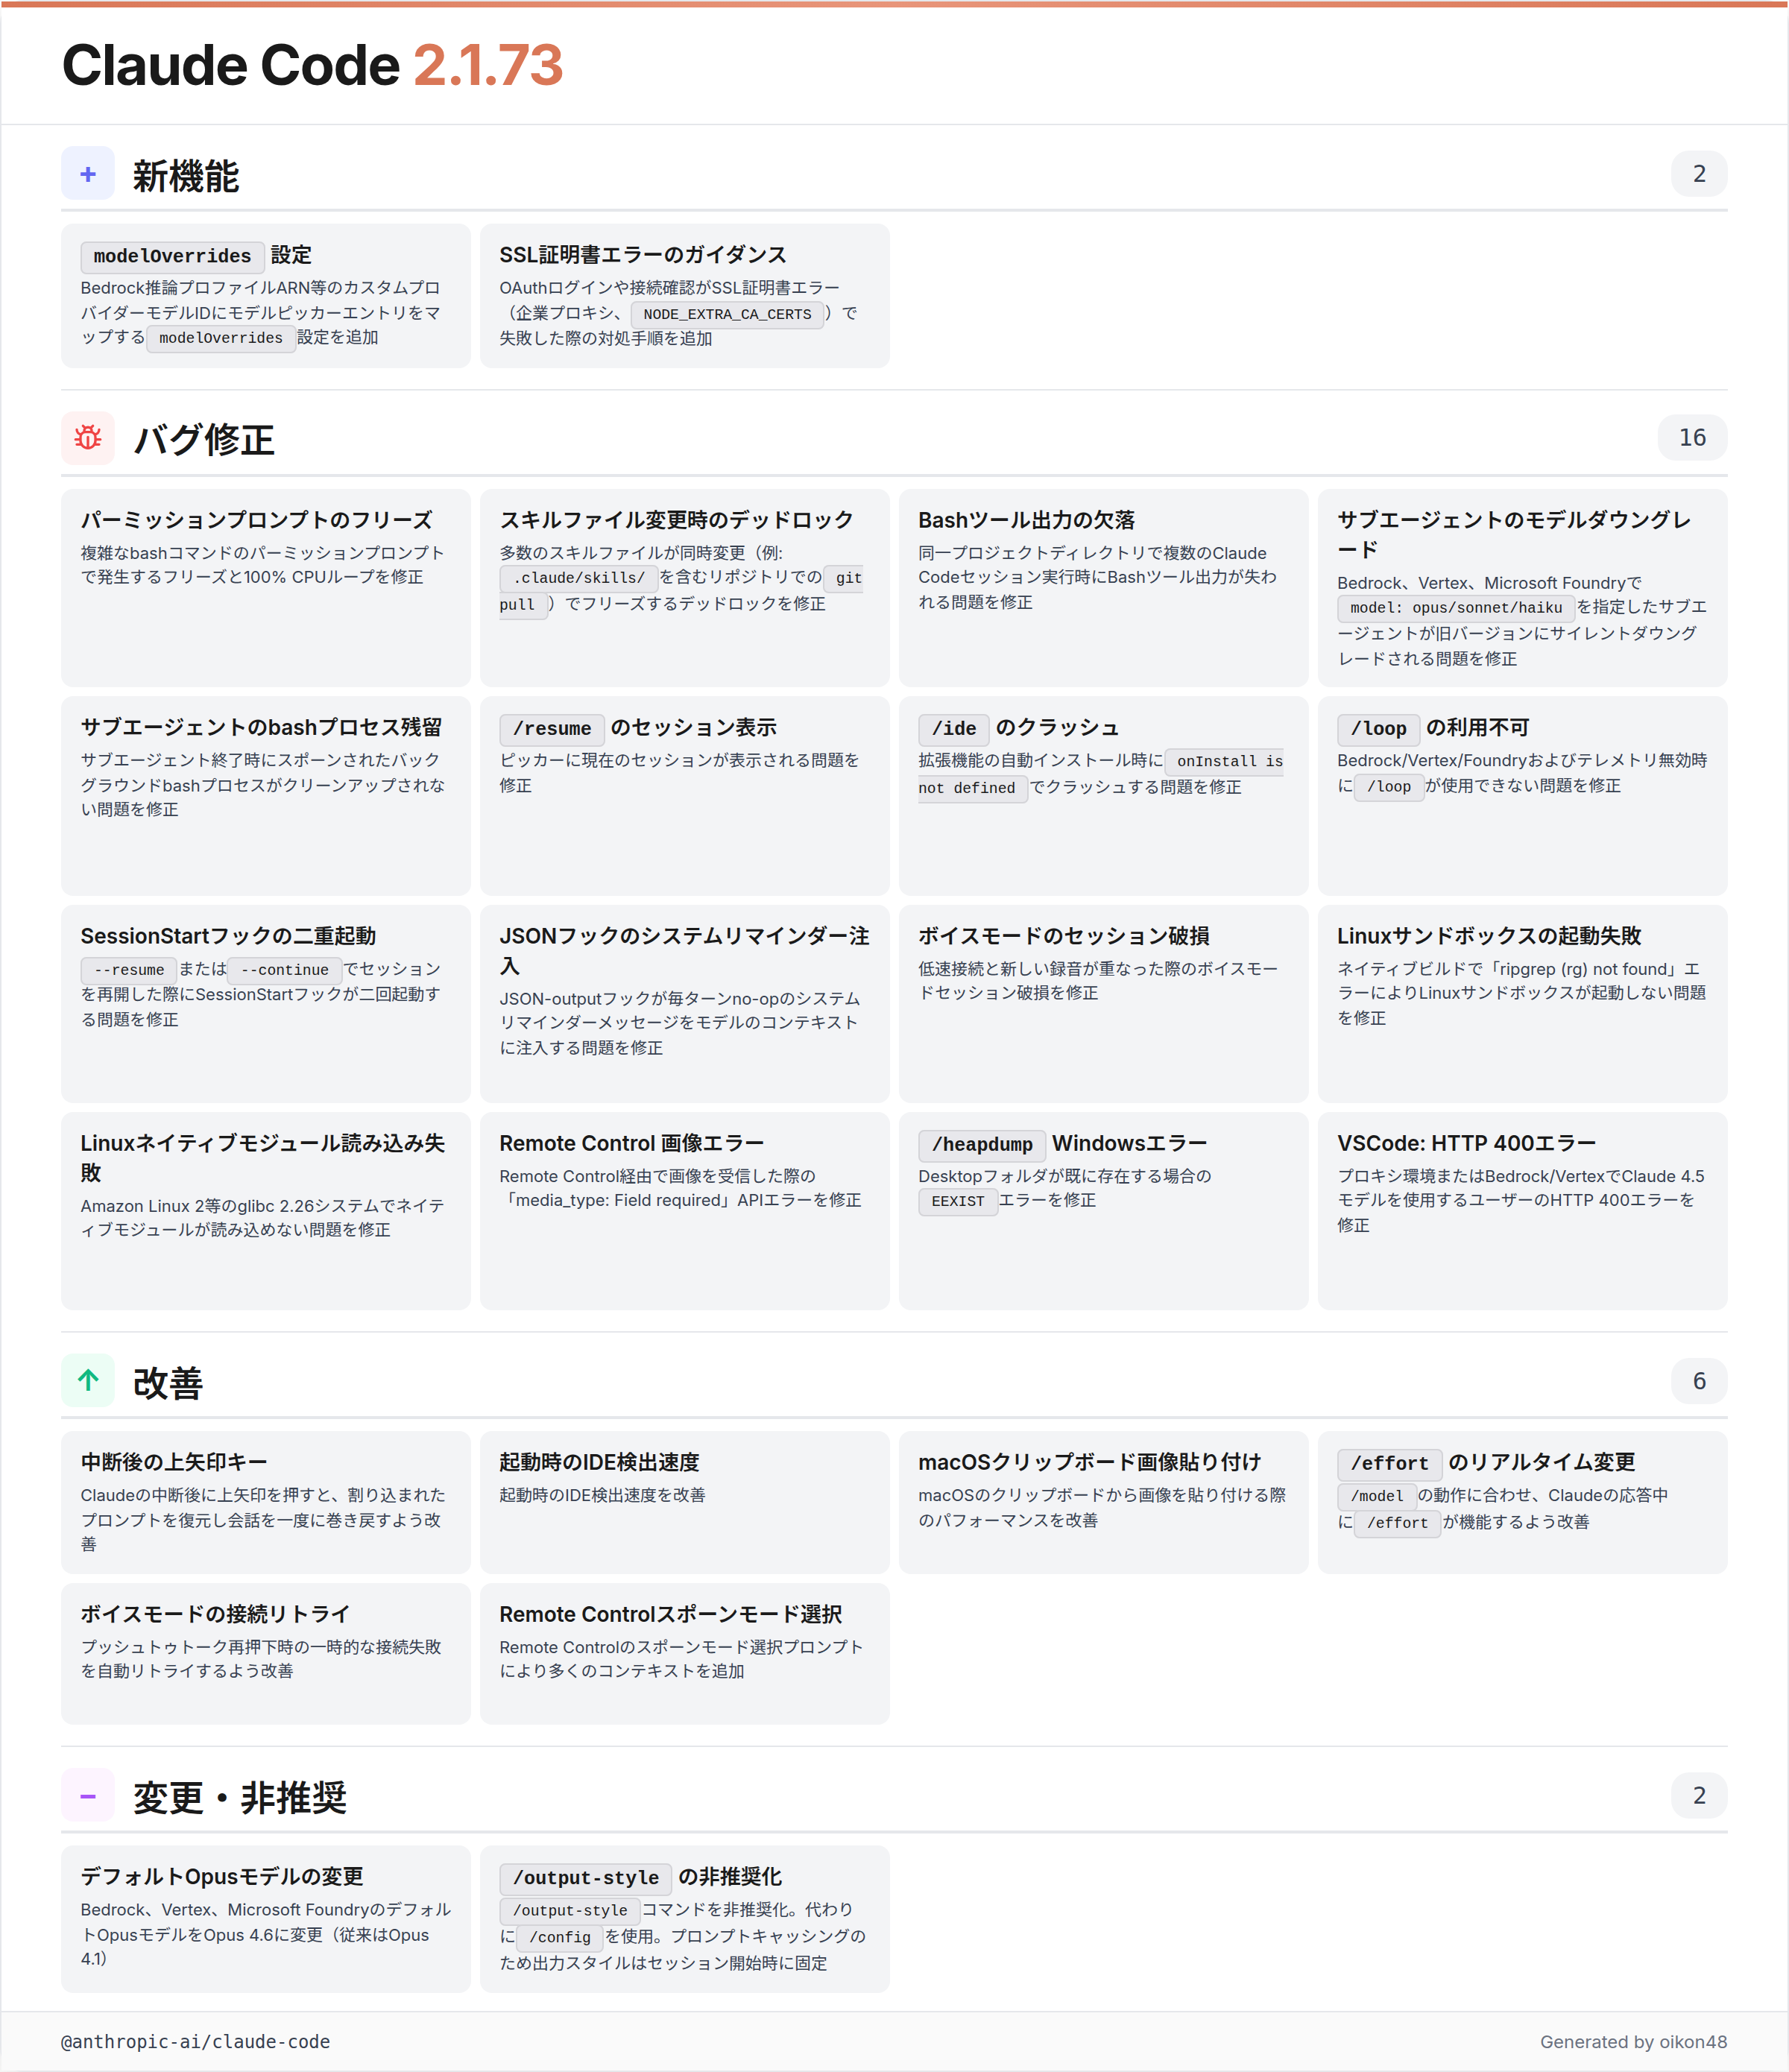
Task: Click the /model code tag in effort card
Action: 1377,1496
